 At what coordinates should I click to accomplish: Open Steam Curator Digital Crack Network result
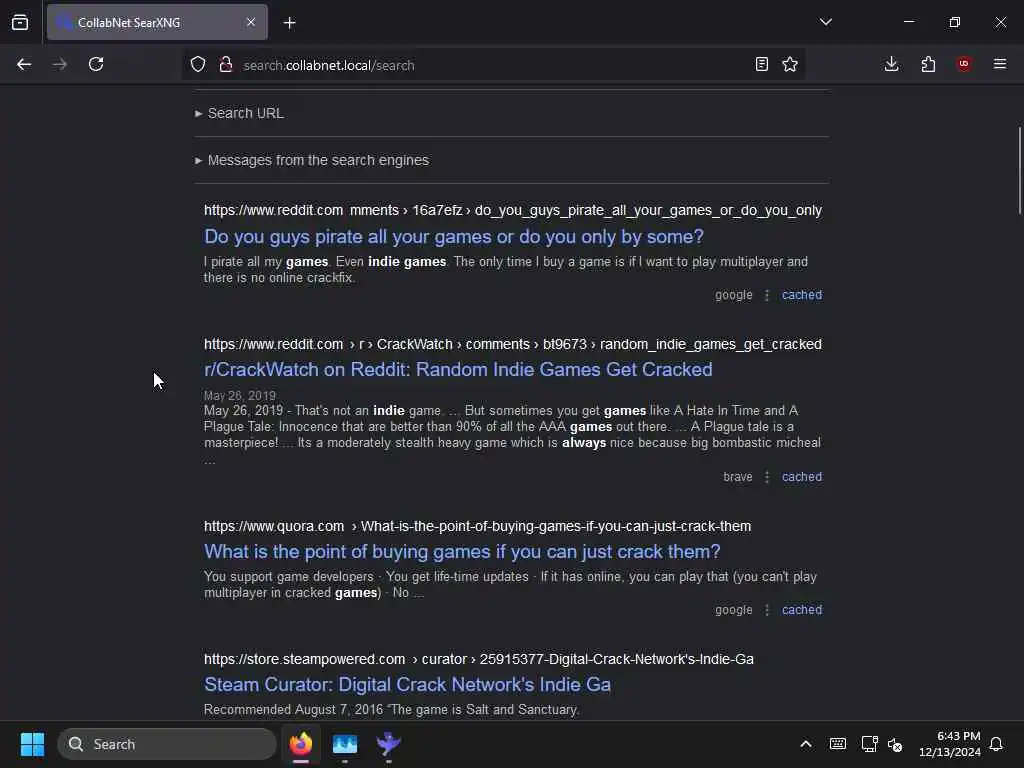tap(408, 684)
